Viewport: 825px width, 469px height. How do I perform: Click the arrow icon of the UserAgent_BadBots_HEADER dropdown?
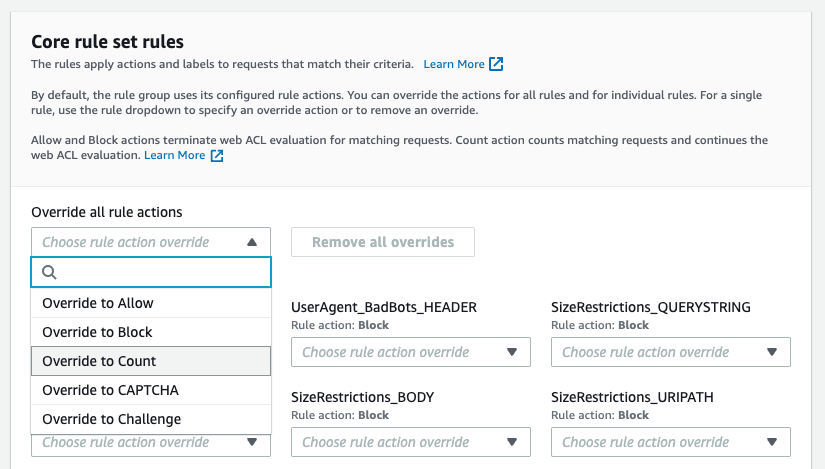click(x=512, y=352)
